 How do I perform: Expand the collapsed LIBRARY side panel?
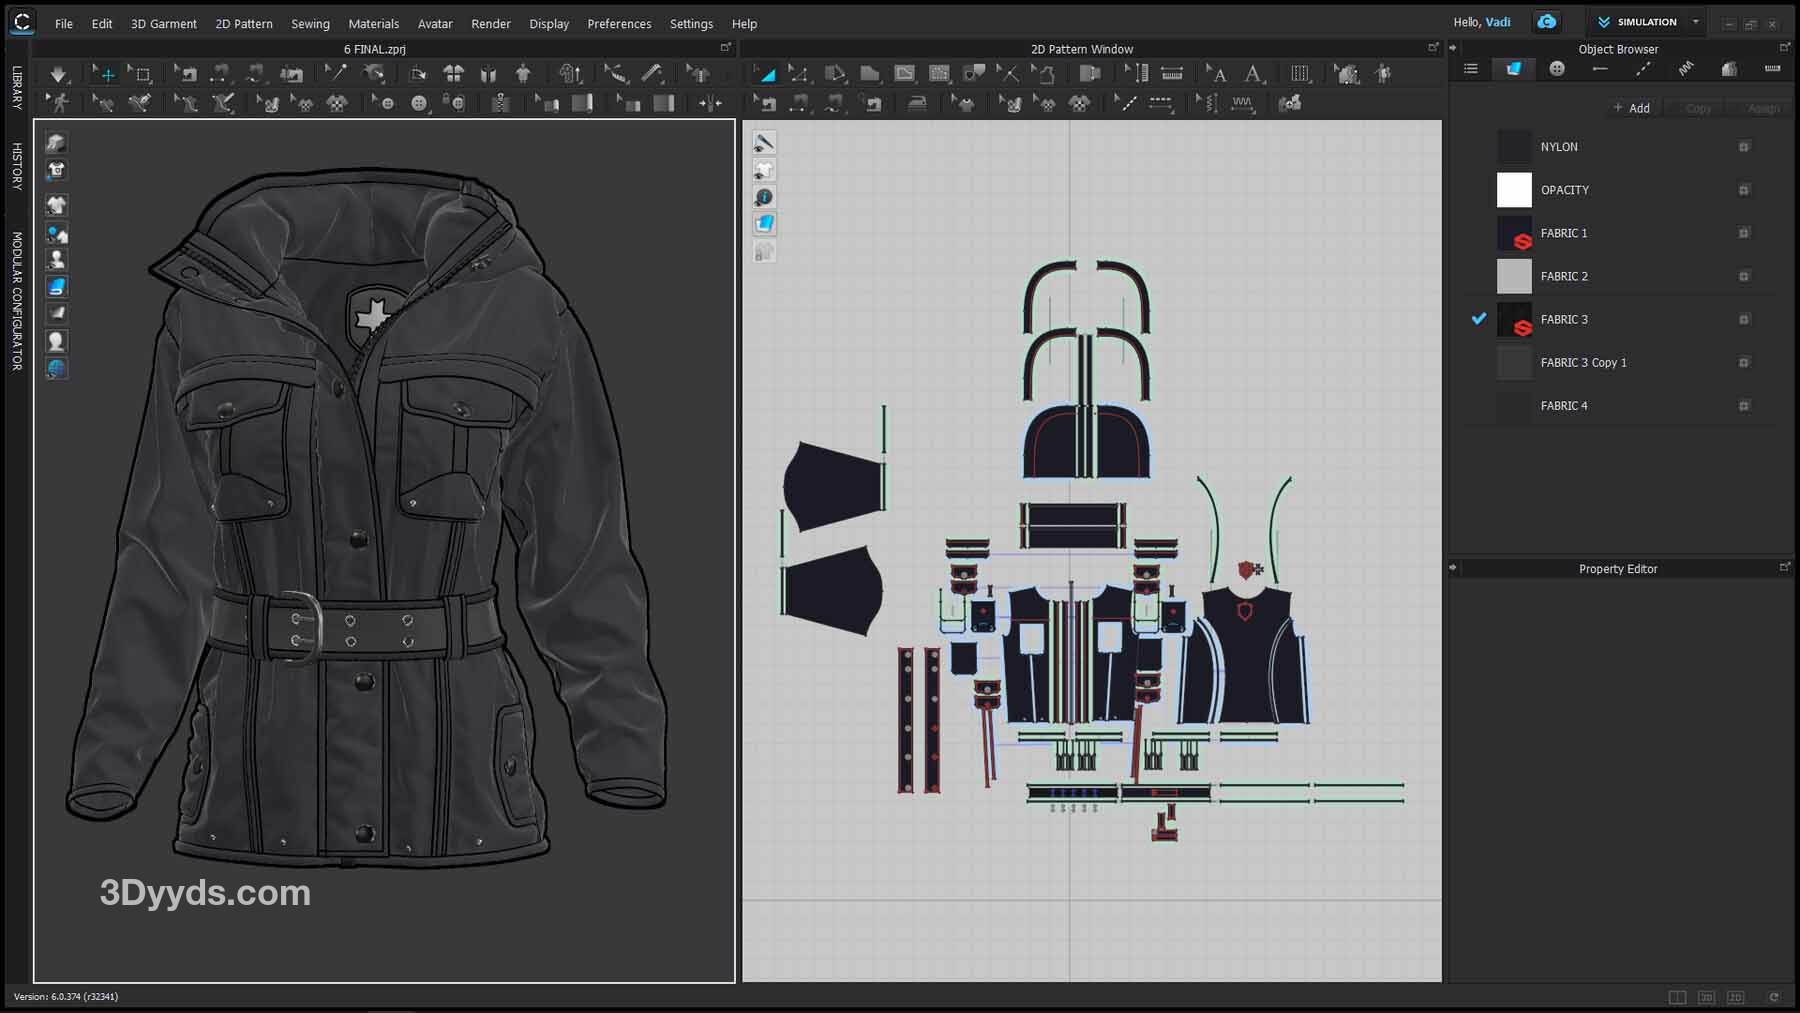point(17,87)
